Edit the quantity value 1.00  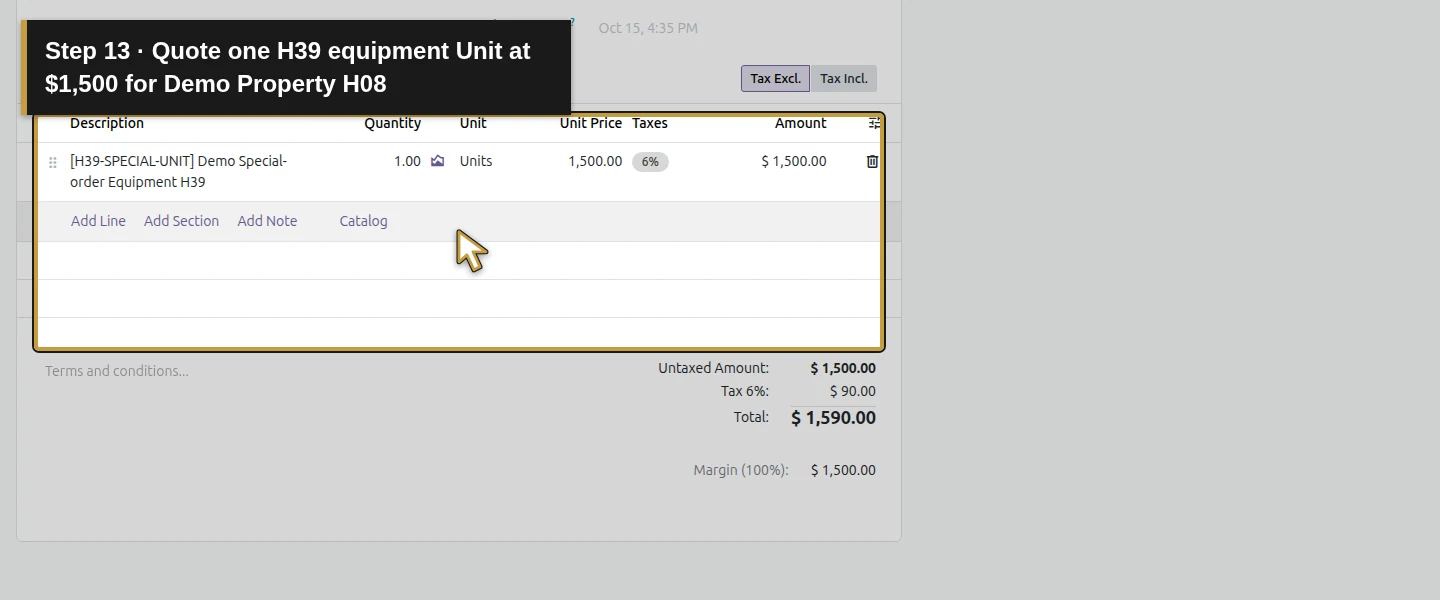coord(407,161)
